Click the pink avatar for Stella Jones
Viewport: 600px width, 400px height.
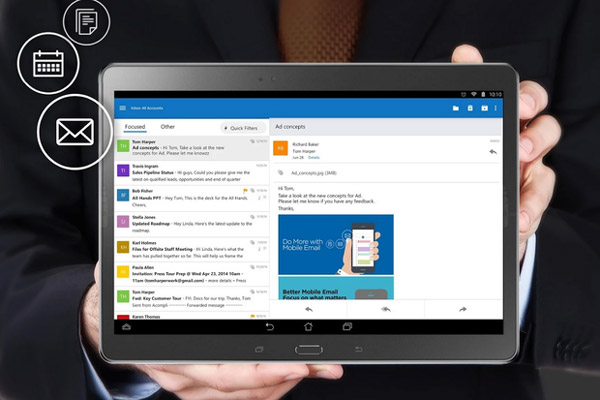click(123, 221)
